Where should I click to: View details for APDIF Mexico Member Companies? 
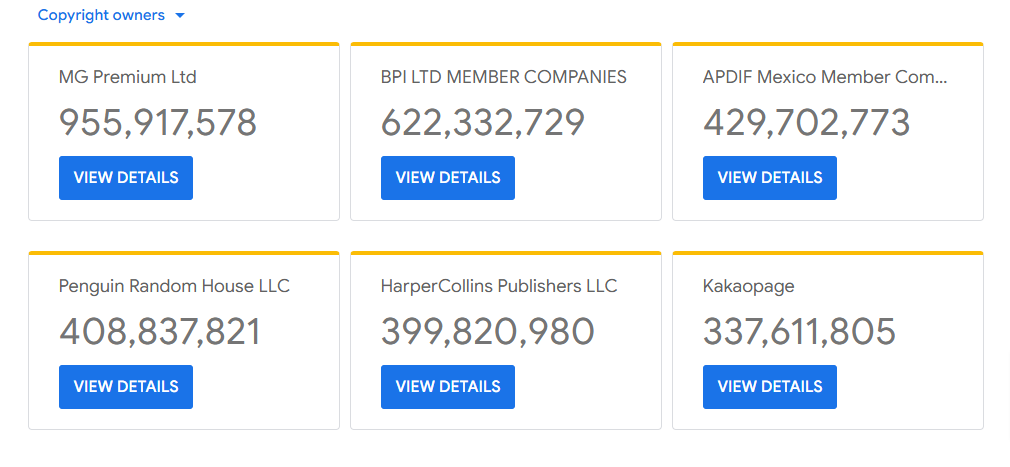770,178
